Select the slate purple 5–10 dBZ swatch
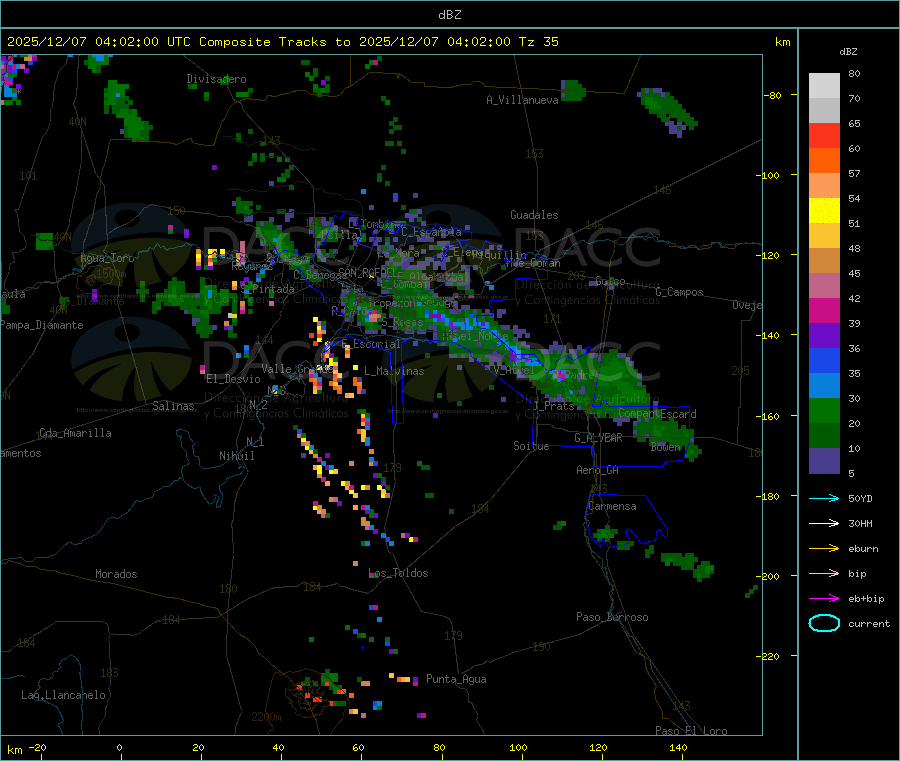The image size is (900, 761). 824,461
